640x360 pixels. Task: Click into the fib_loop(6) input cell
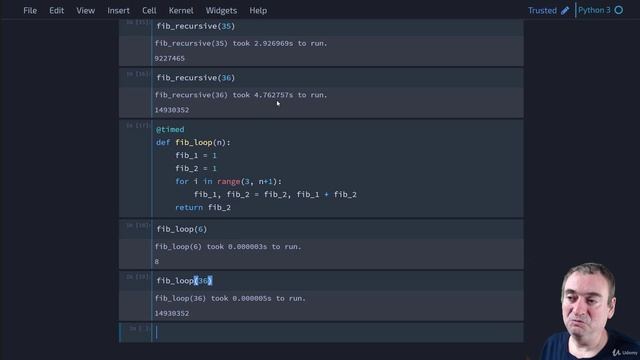338,229
